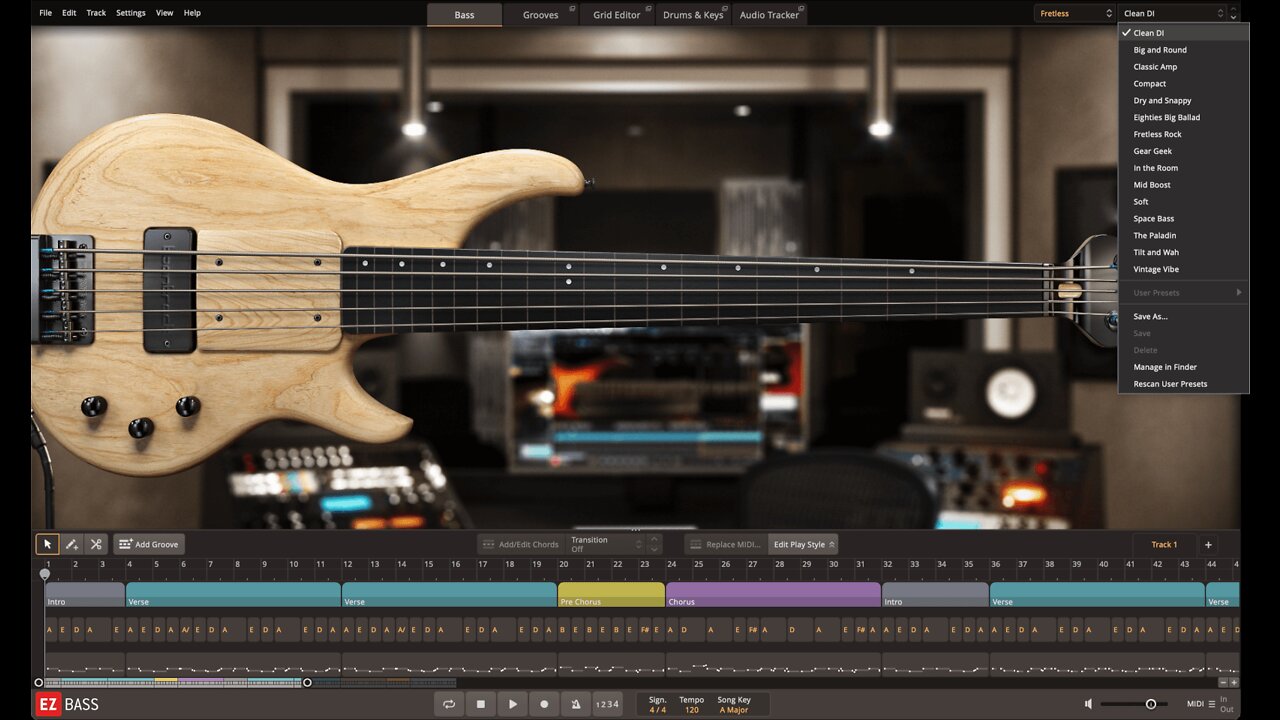Open the Edit menu

[69, 13]
